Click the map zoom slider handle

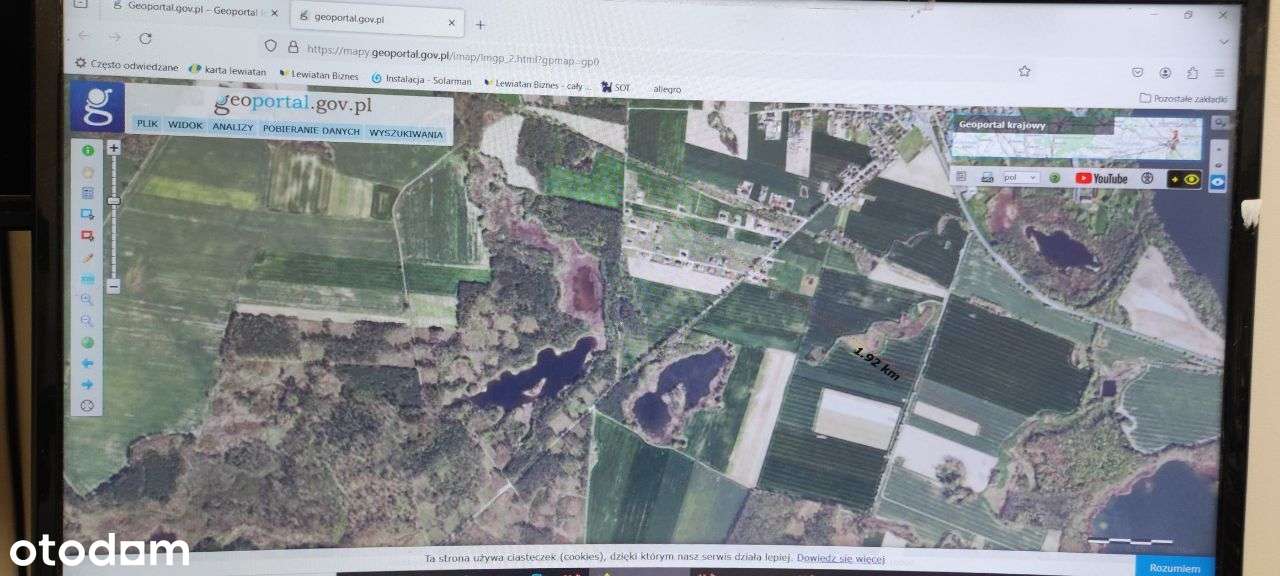[114, 201]
